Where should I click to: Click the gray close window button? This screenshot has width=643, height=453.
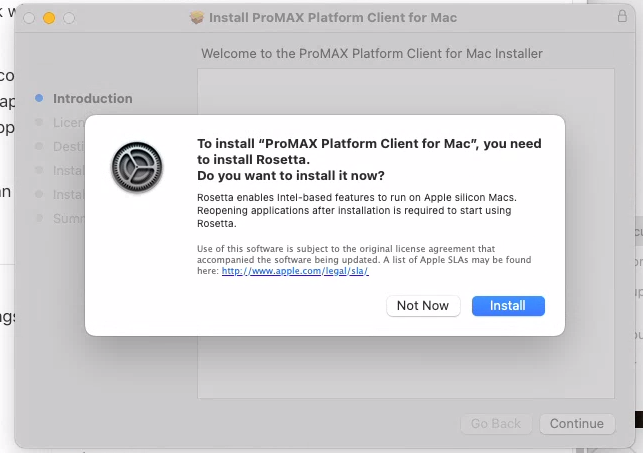[x=29, y=18]
